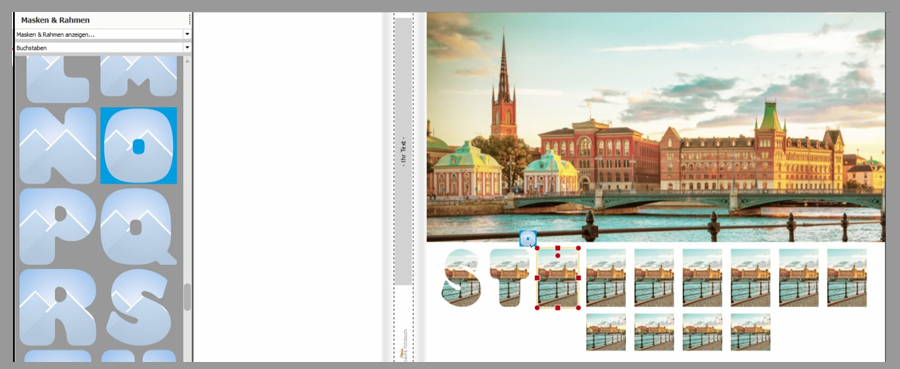This screenshot has height=369, width=900.
Task: Select the letter O mask
Action: tap(138, 146)
